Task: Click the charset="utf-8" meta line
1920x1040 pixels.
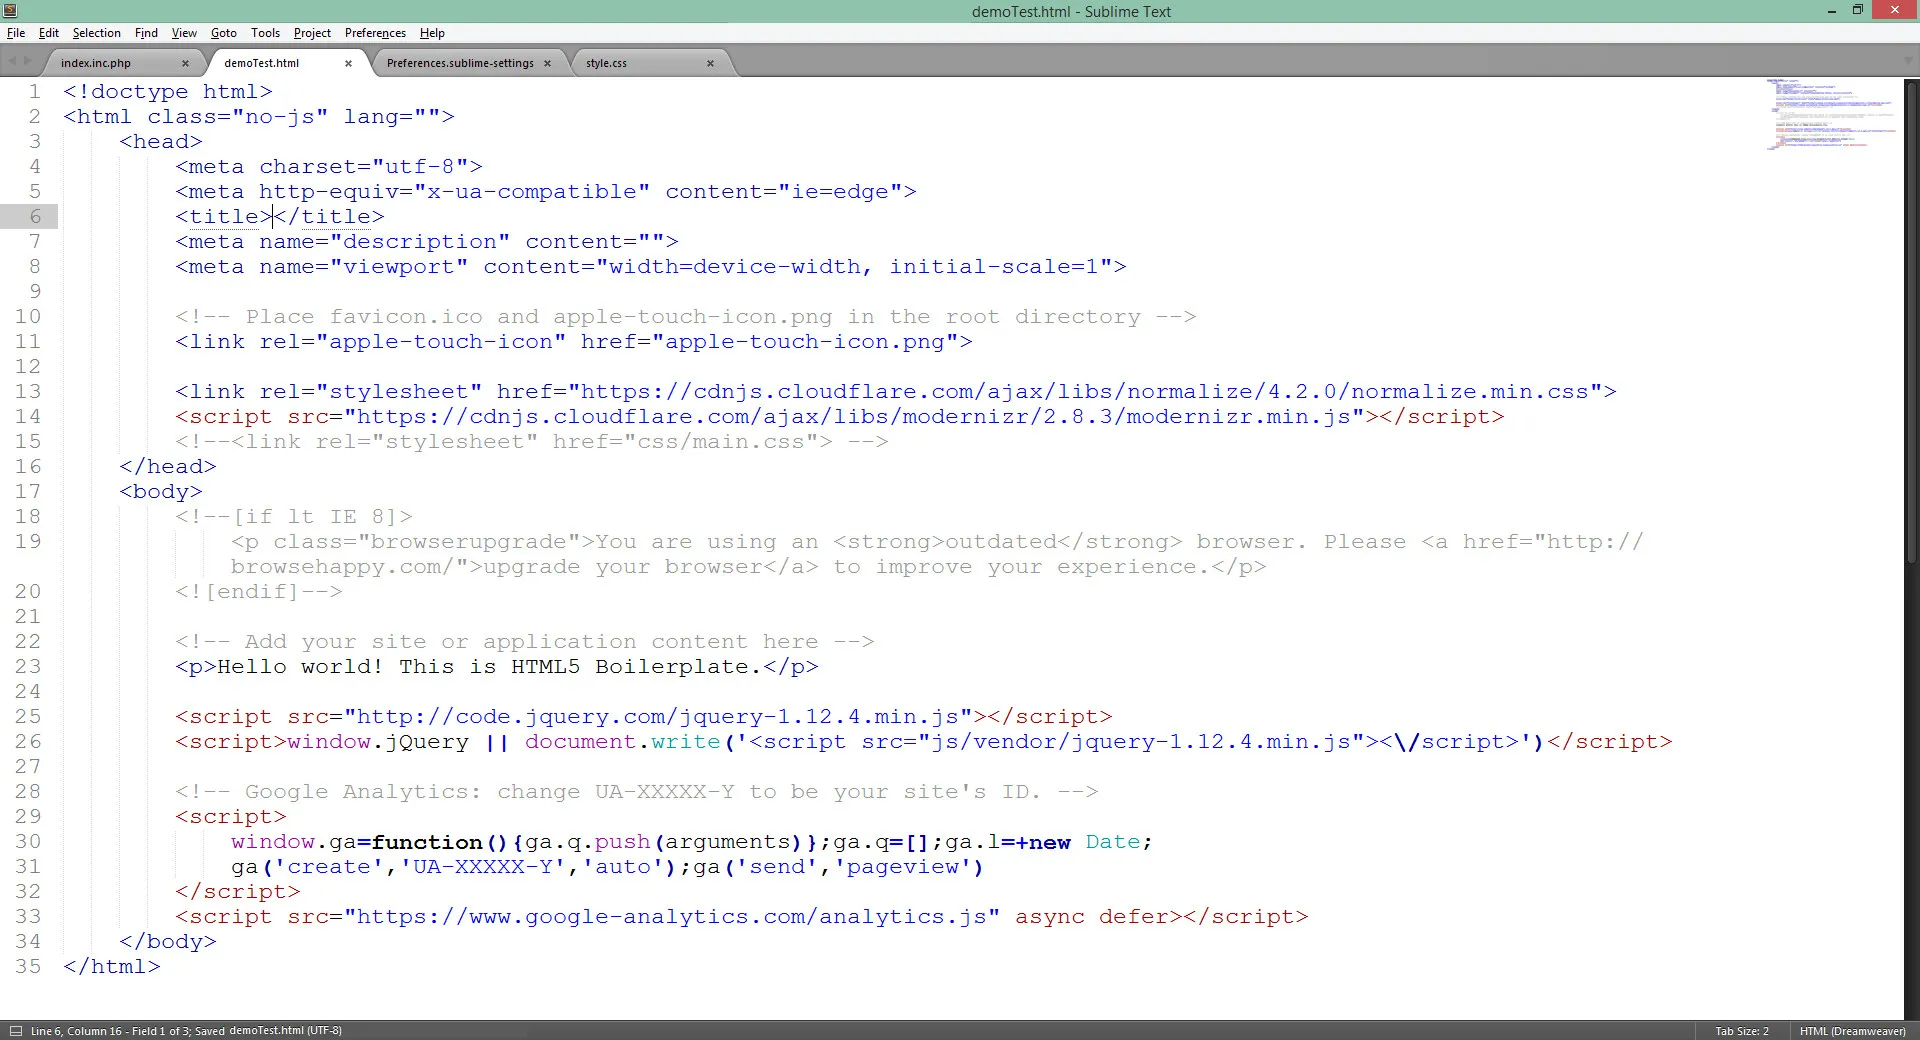Action: click(x=329, y=167)
